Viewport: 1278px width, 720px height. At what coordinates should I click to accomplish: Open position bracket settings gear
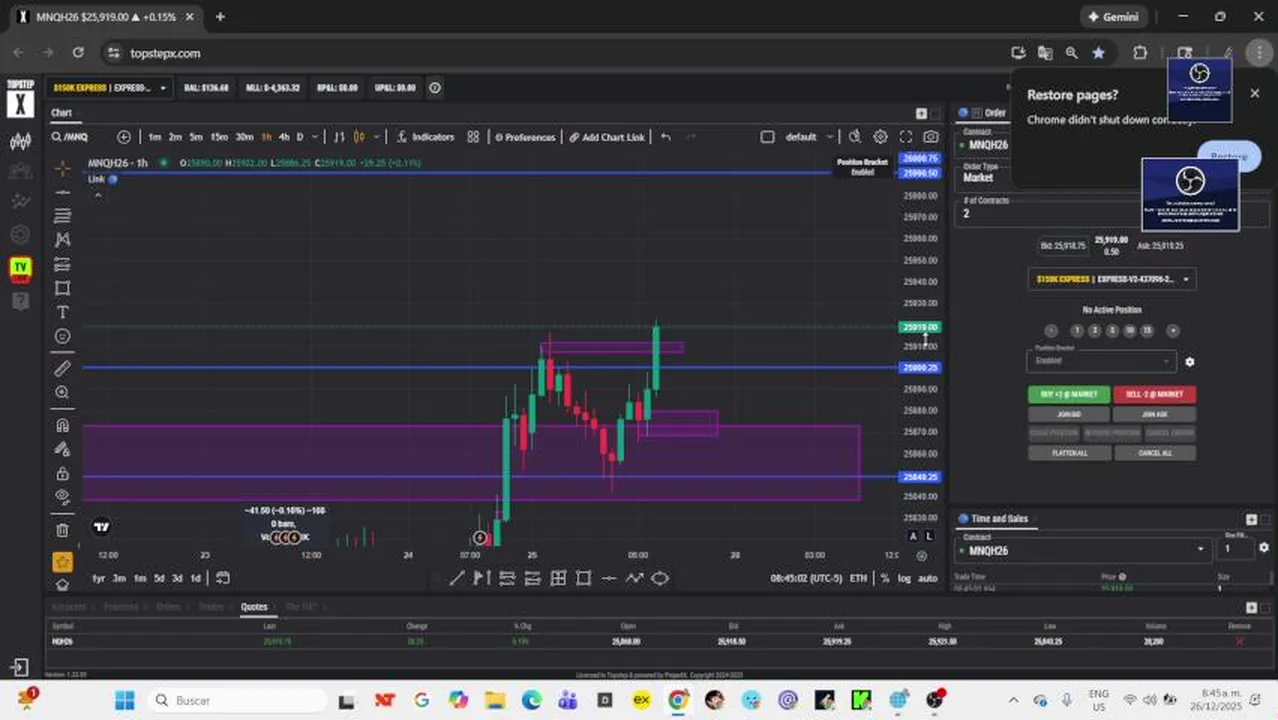pos(1189,362)
